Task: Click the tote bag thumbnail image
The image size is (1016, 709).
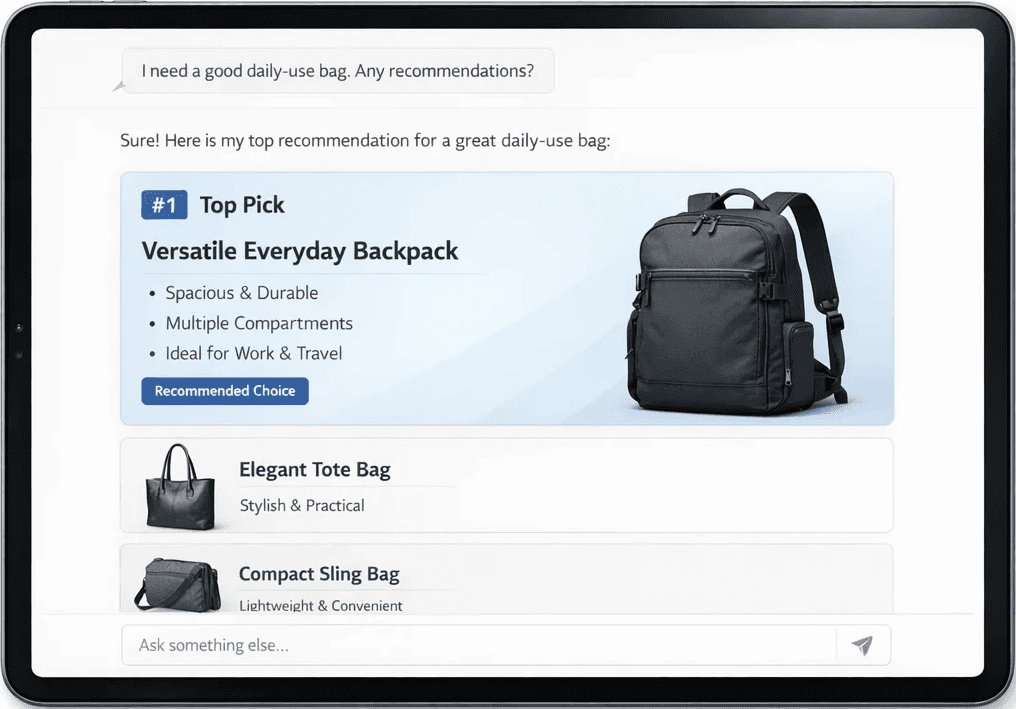Action: [179, 487]
